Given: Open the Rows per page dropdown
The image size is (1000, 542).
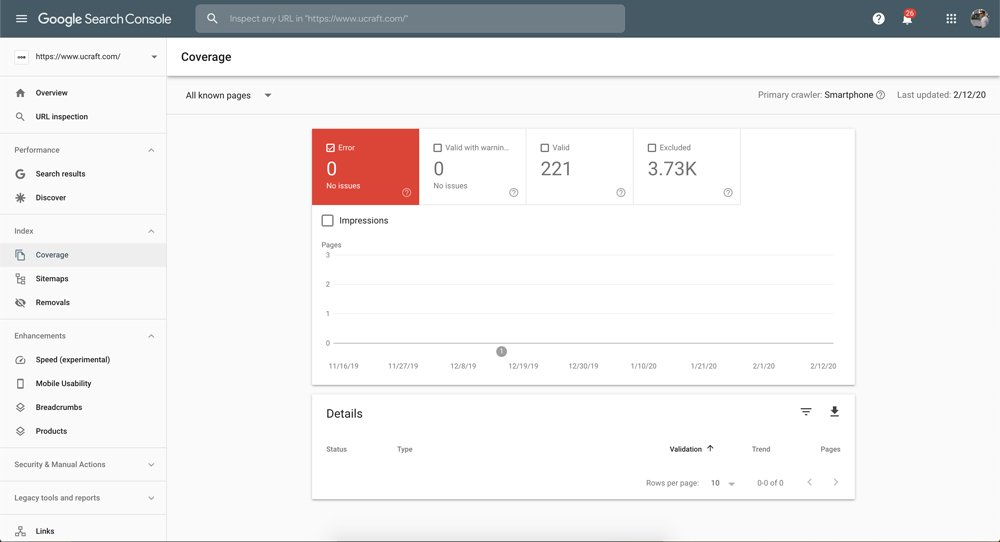Looking at the screenshot, I should tap(723, 483).
